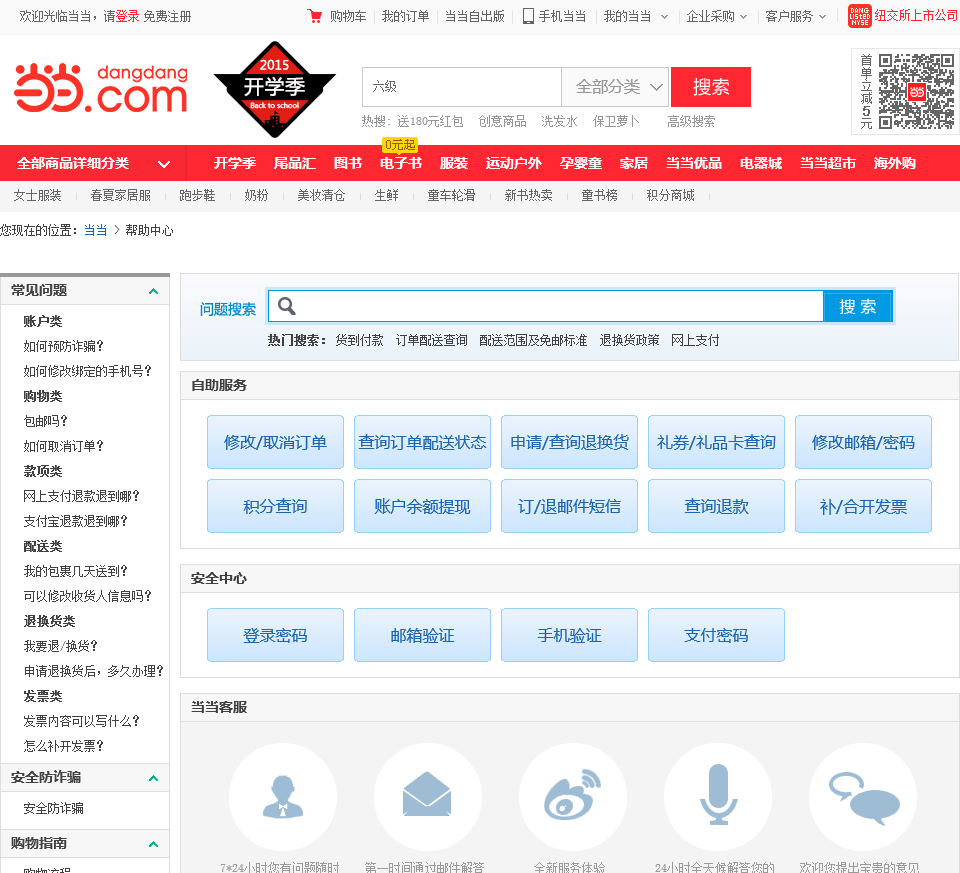Open the 跑步鞋 sub-navigation link
This screenshot has width=960, height=873.
197,196
